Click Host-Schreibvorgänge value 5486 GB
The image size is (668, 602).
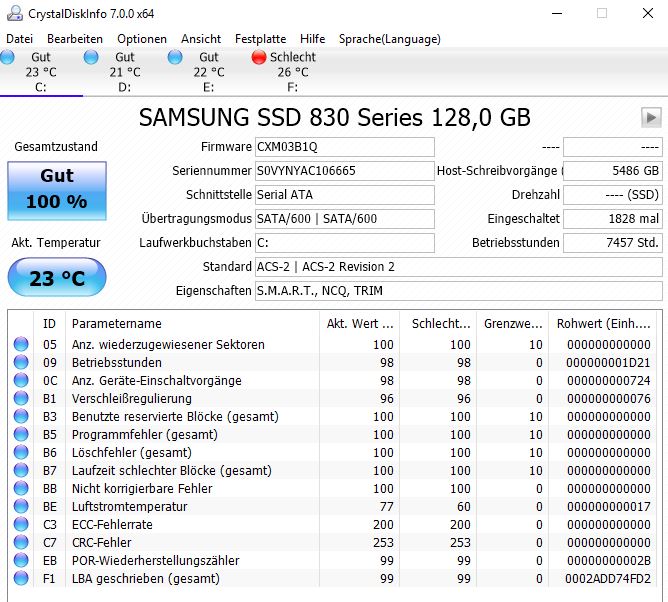tap(613, 171)
